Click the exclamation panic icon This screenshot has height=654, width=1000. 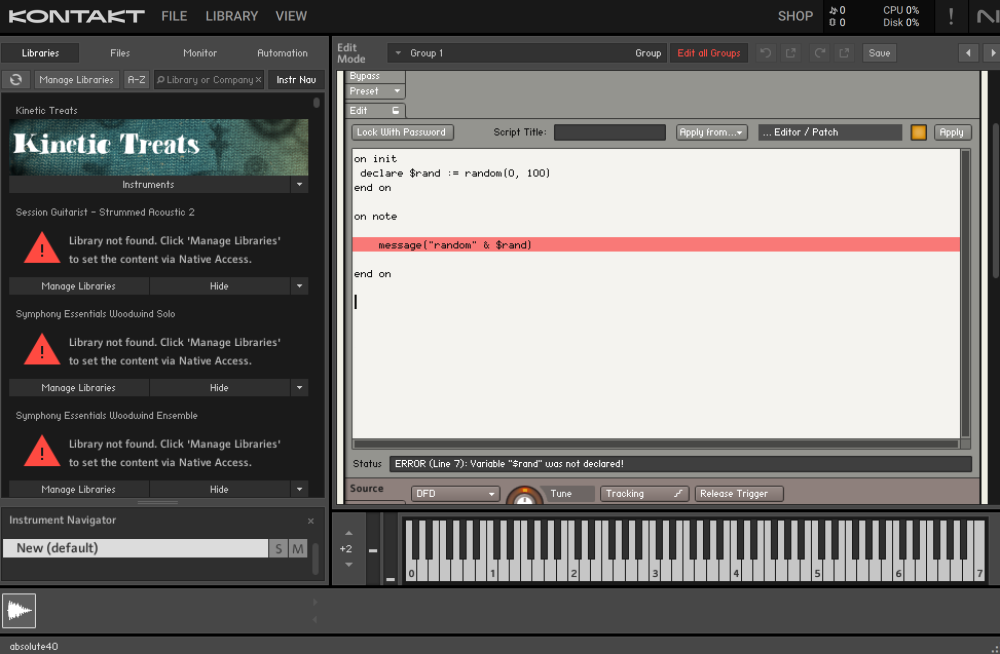tap(951, 17)
